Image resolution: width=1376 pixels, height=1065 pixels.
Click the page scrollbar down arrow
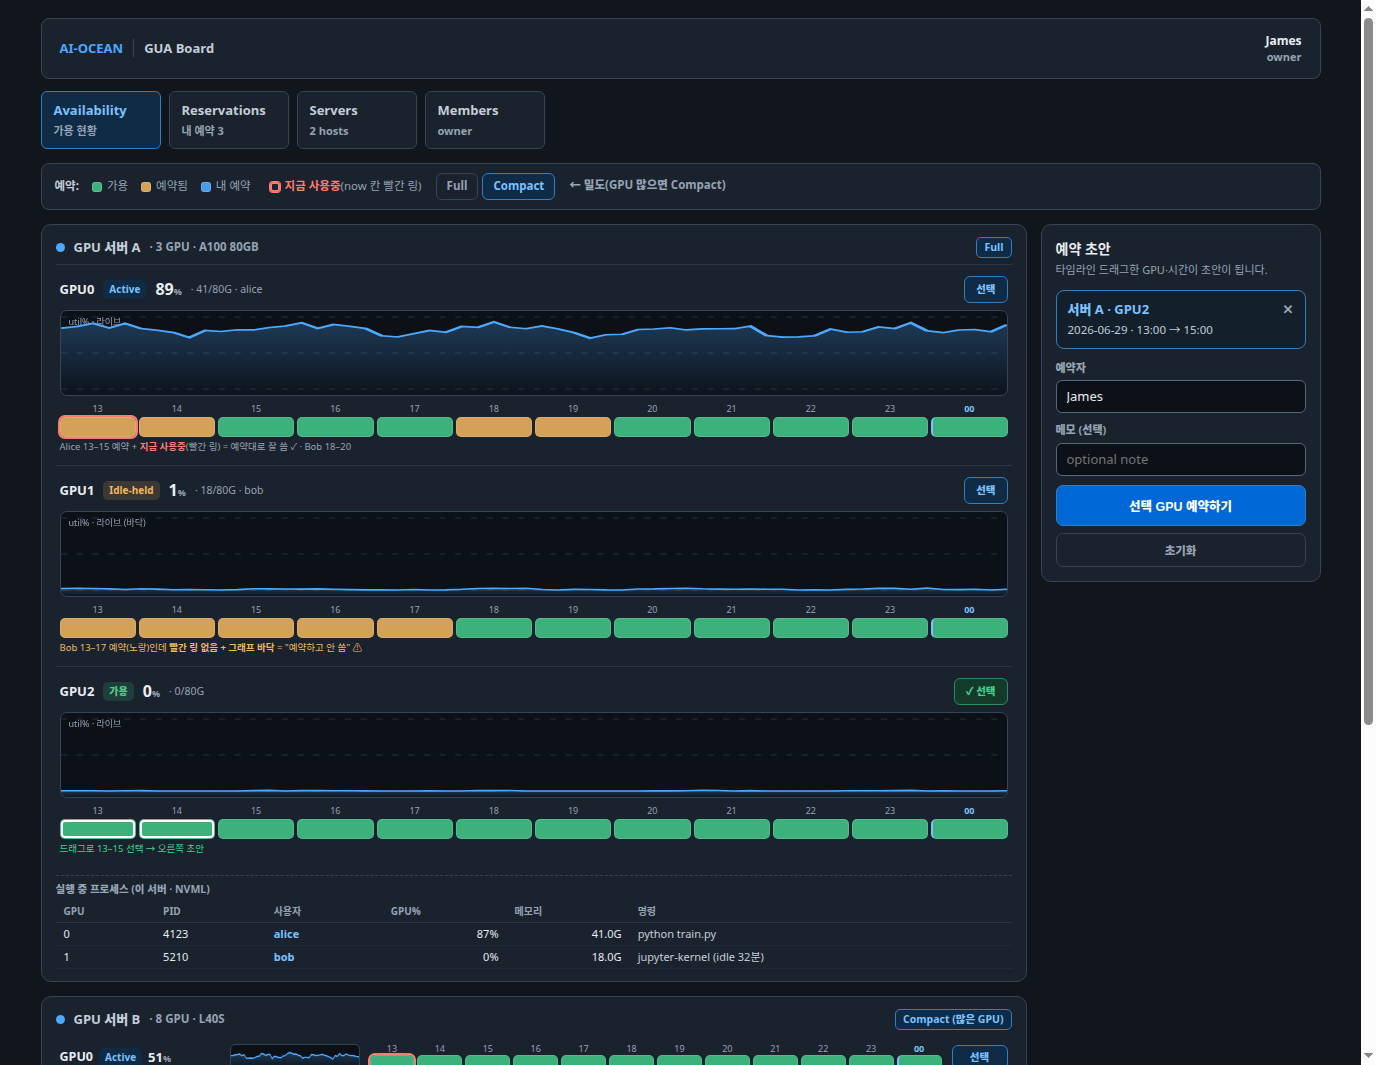click(x=1368, y=1057)
